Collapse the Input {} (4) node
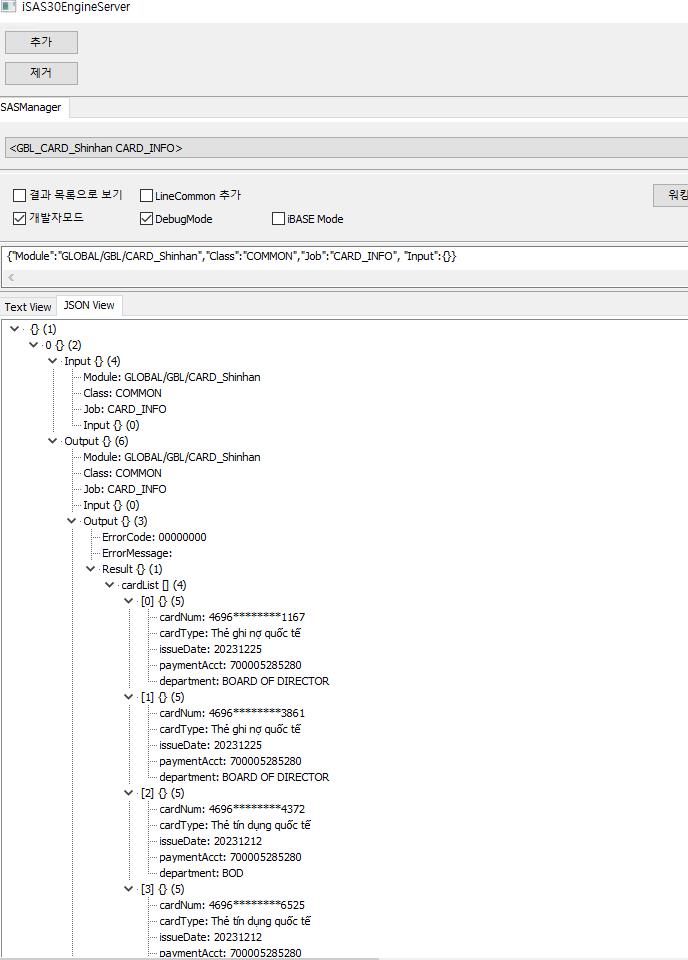 (x=53, y=361)
